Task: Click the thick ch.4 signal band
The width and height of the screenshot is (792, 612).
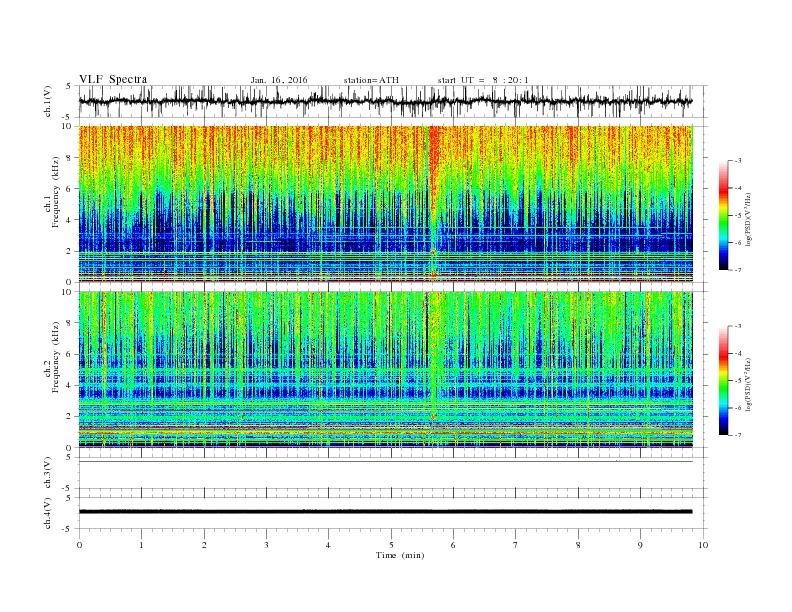Action: click(x=385, y=512)
